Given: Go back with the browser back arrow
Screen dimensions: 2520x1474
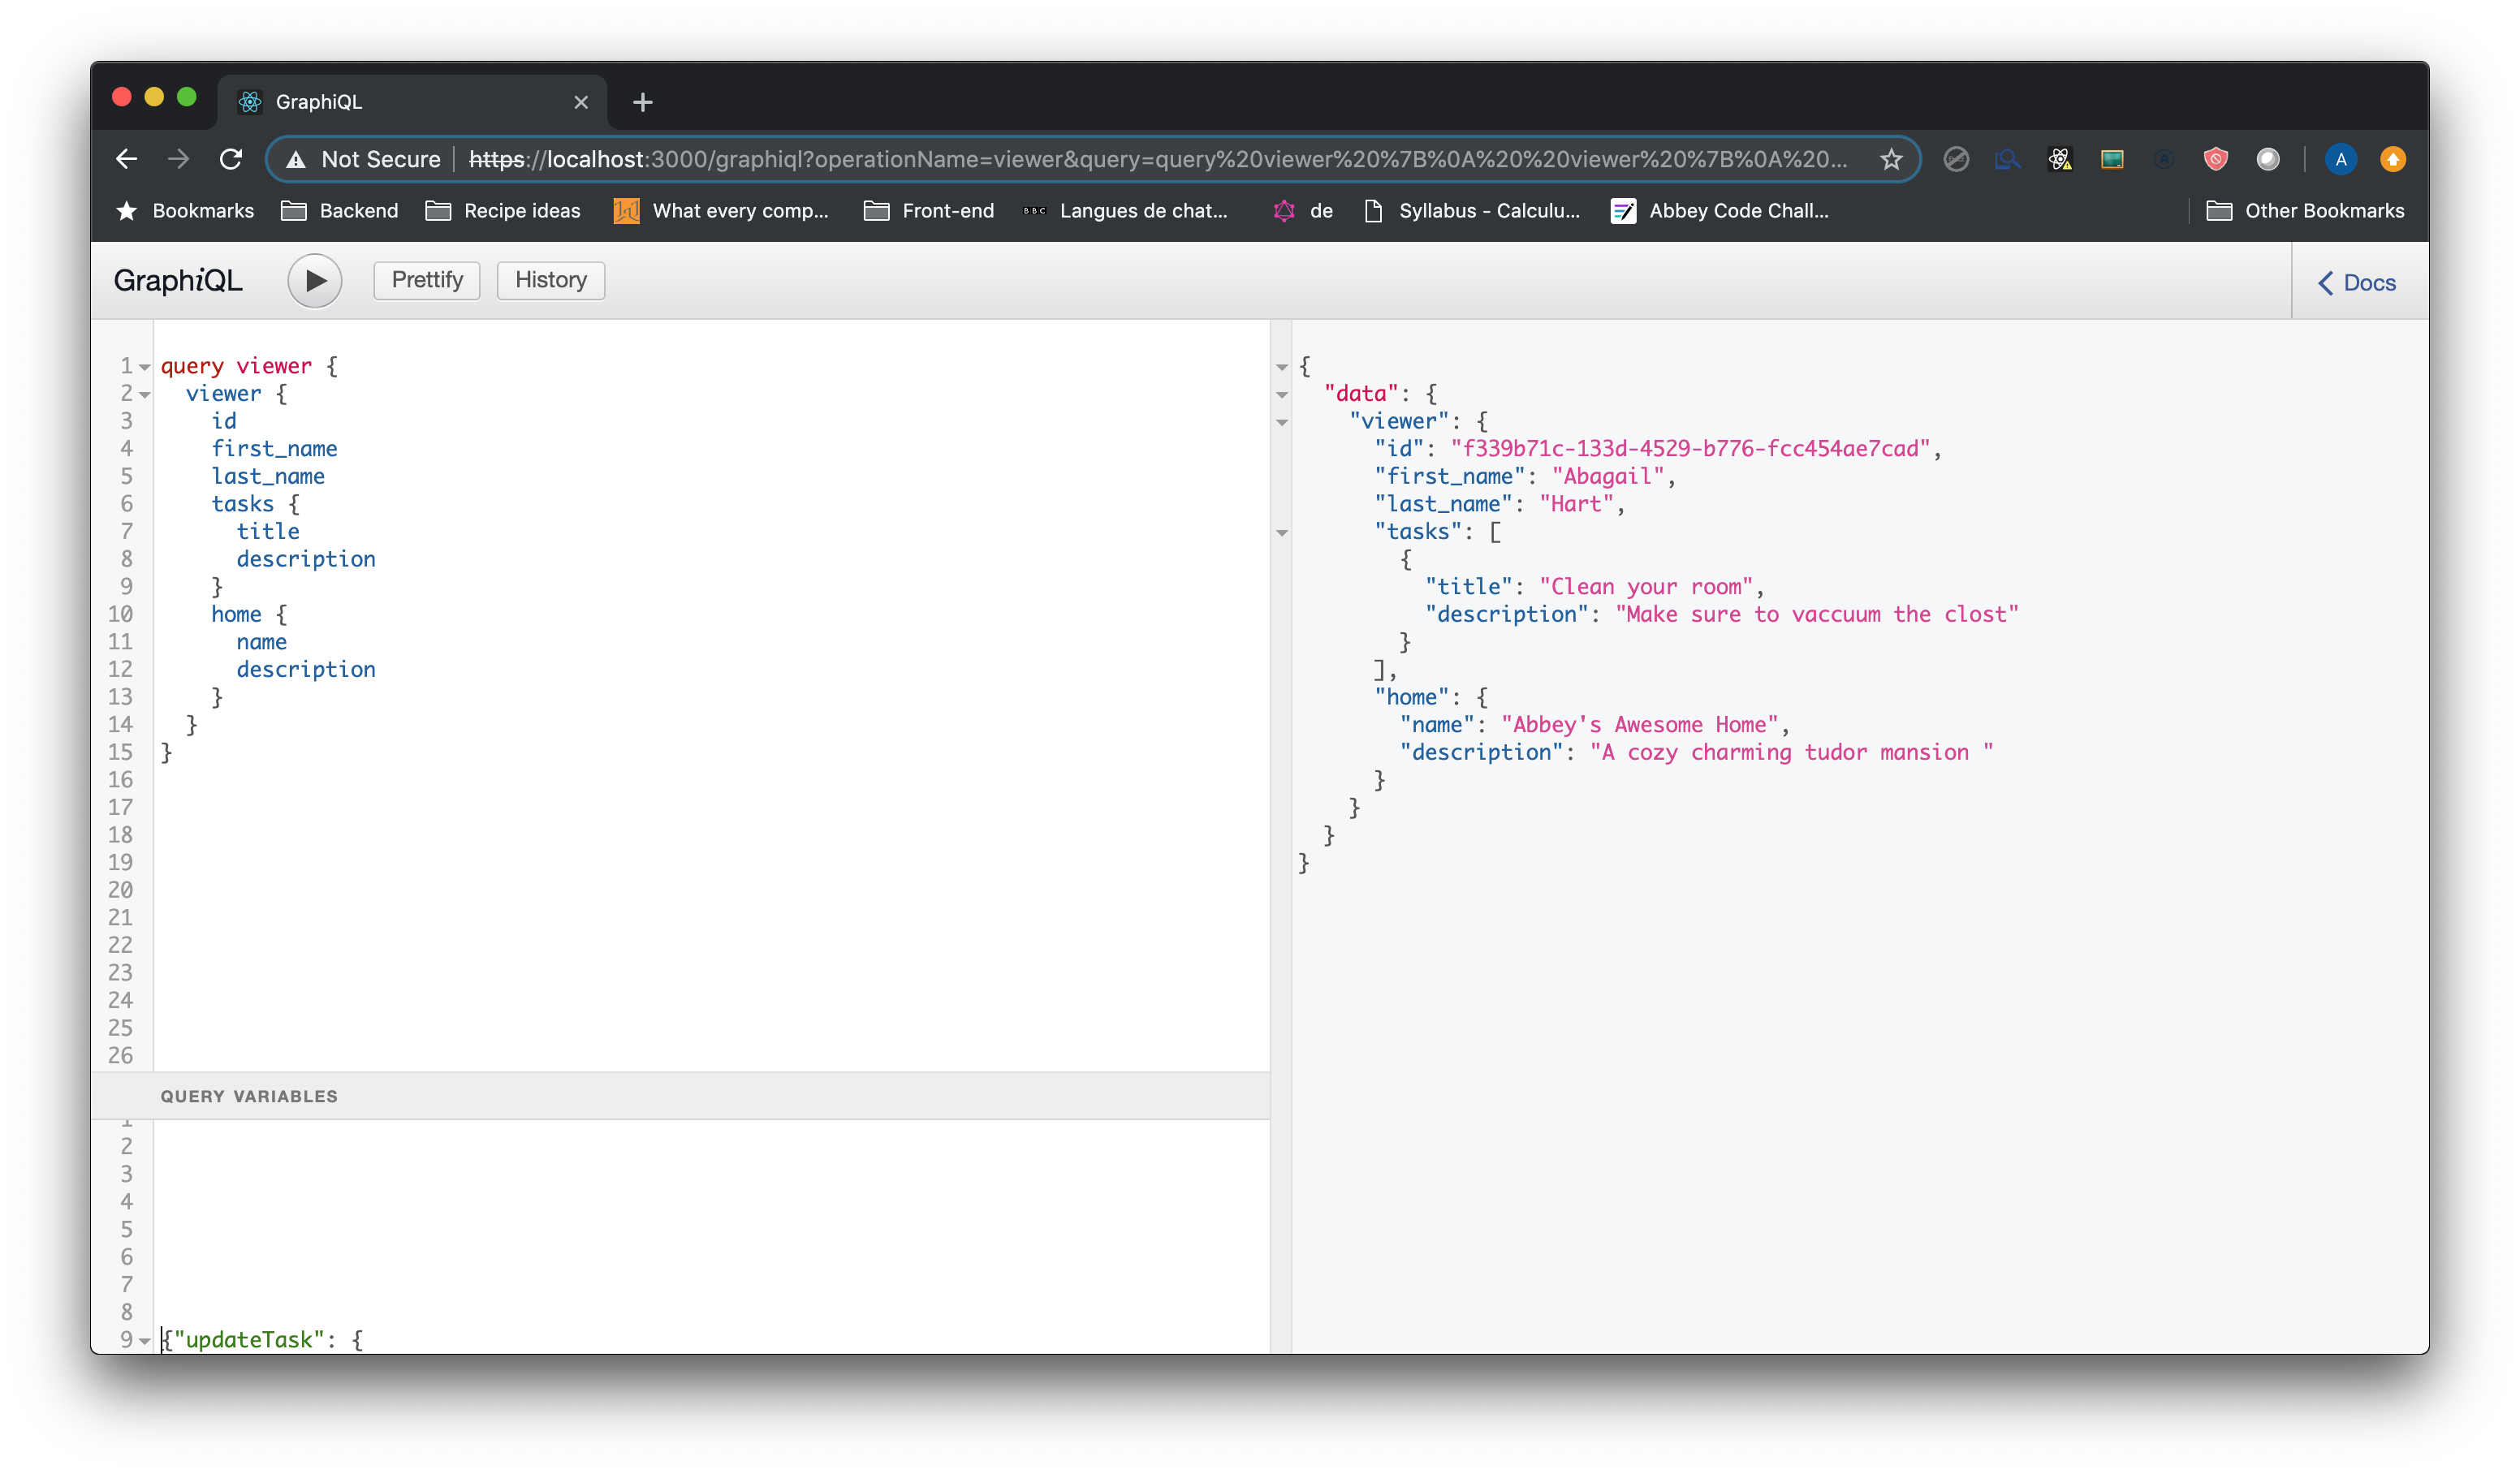Looking at the screenshot, I should point(127,159).
